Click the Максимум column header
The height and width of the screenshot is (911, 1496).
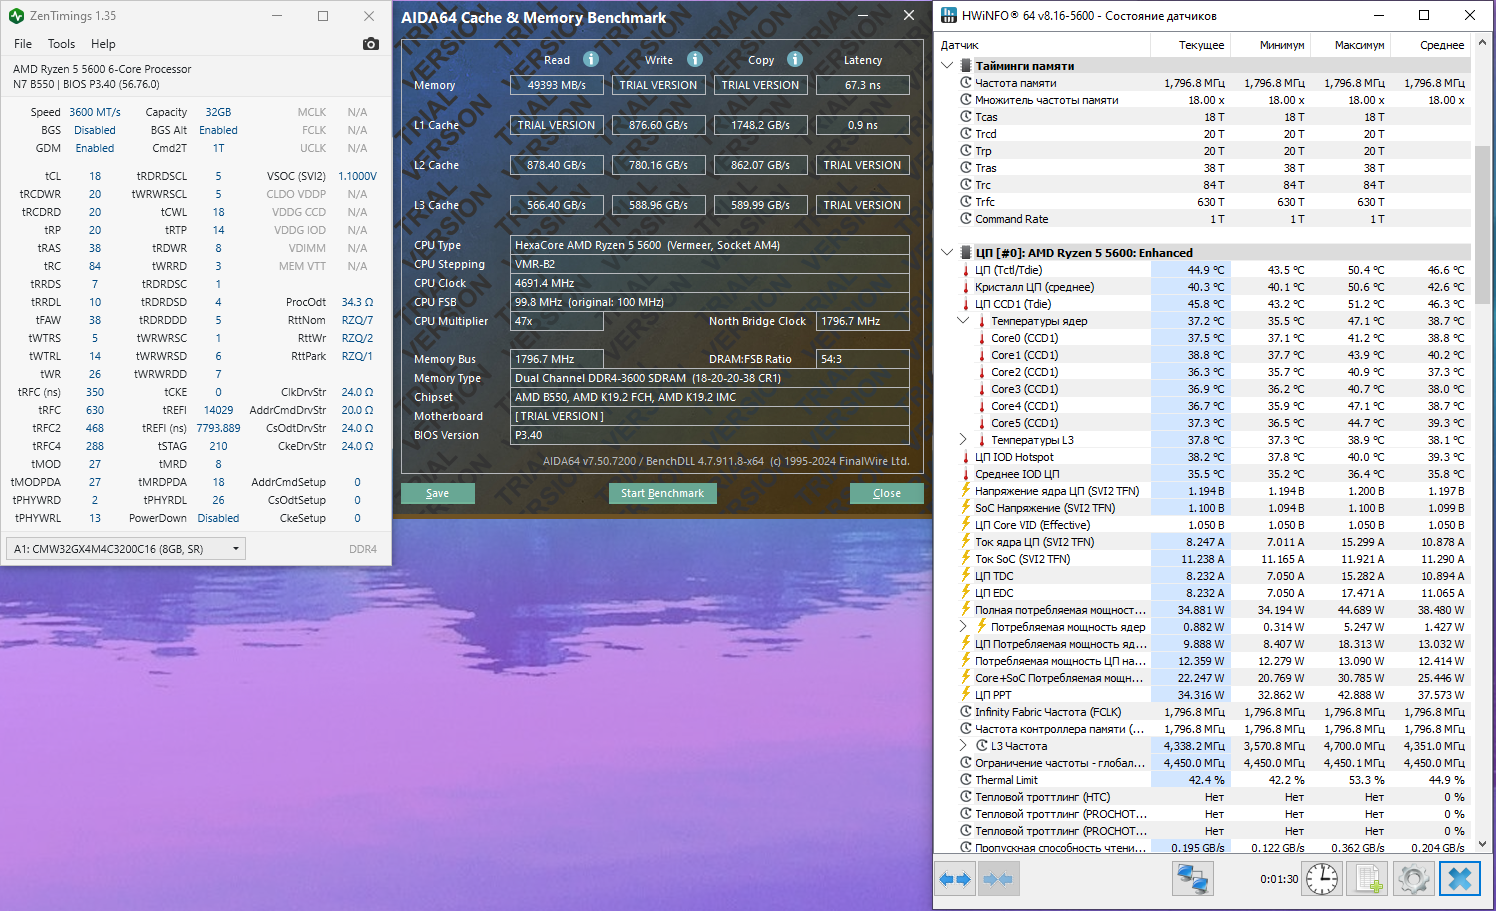(1350, 45)
